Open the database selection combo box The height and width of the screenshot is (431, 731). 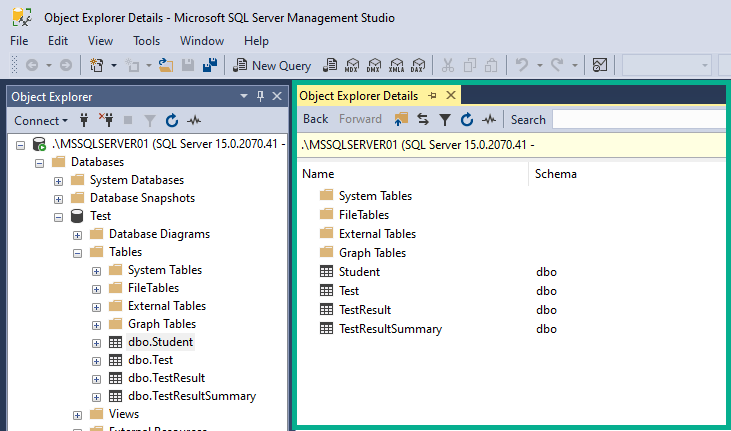(x=666, y=65)
